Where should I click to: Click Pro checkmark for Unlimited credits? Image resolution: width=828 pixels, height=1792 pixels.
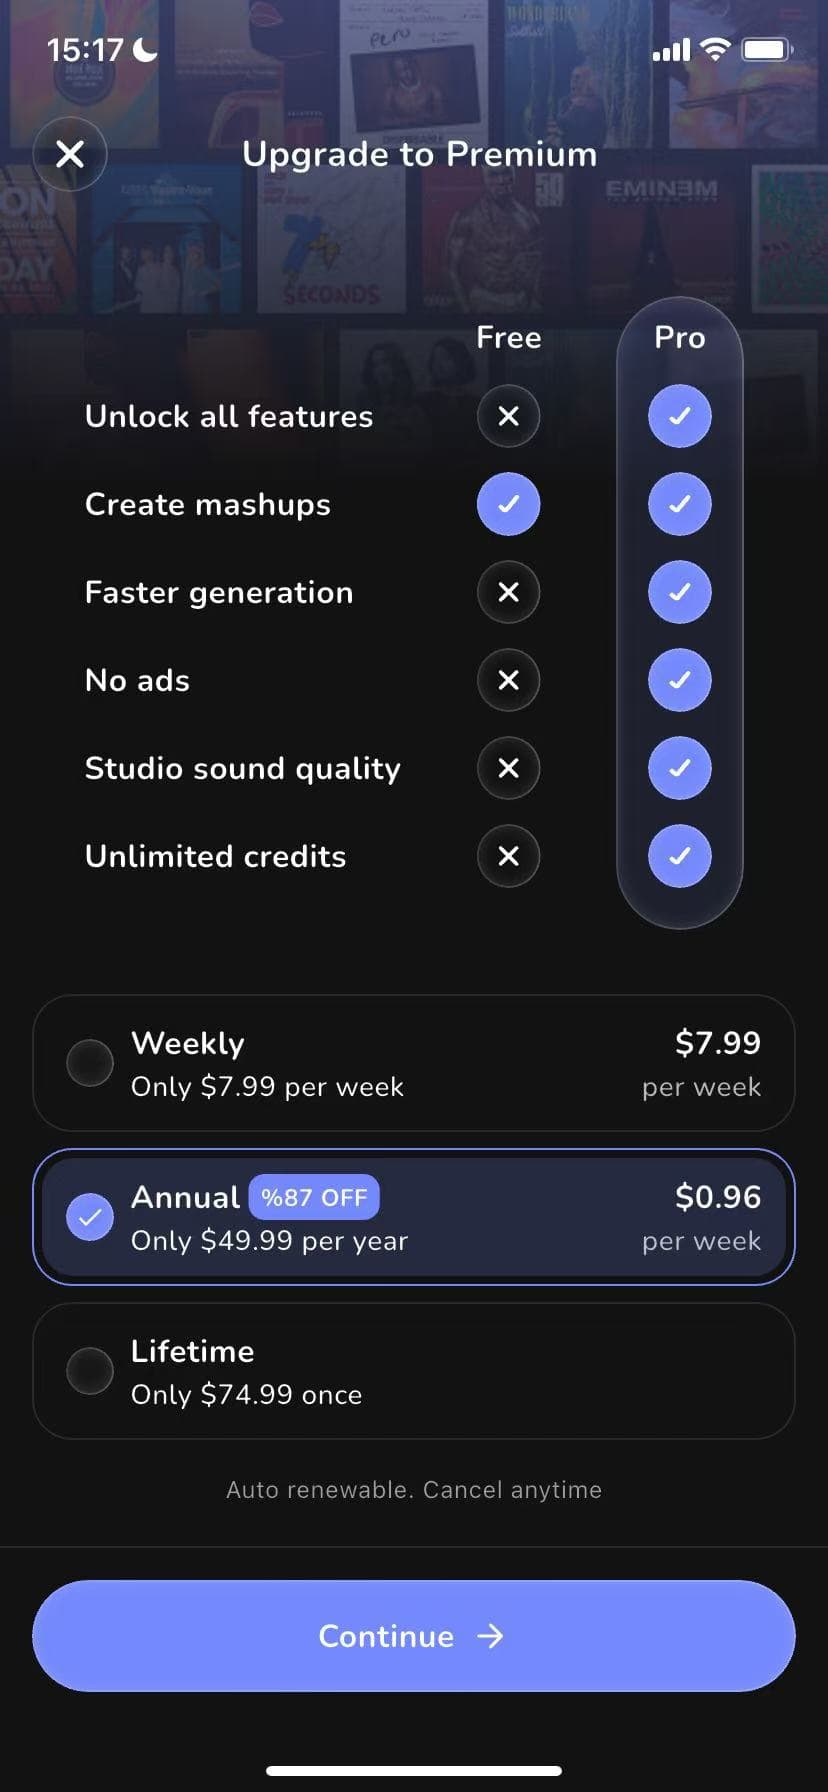coord(680,856)
